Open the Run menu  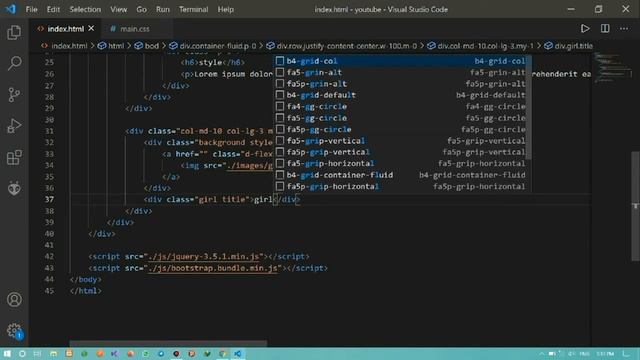162,9
